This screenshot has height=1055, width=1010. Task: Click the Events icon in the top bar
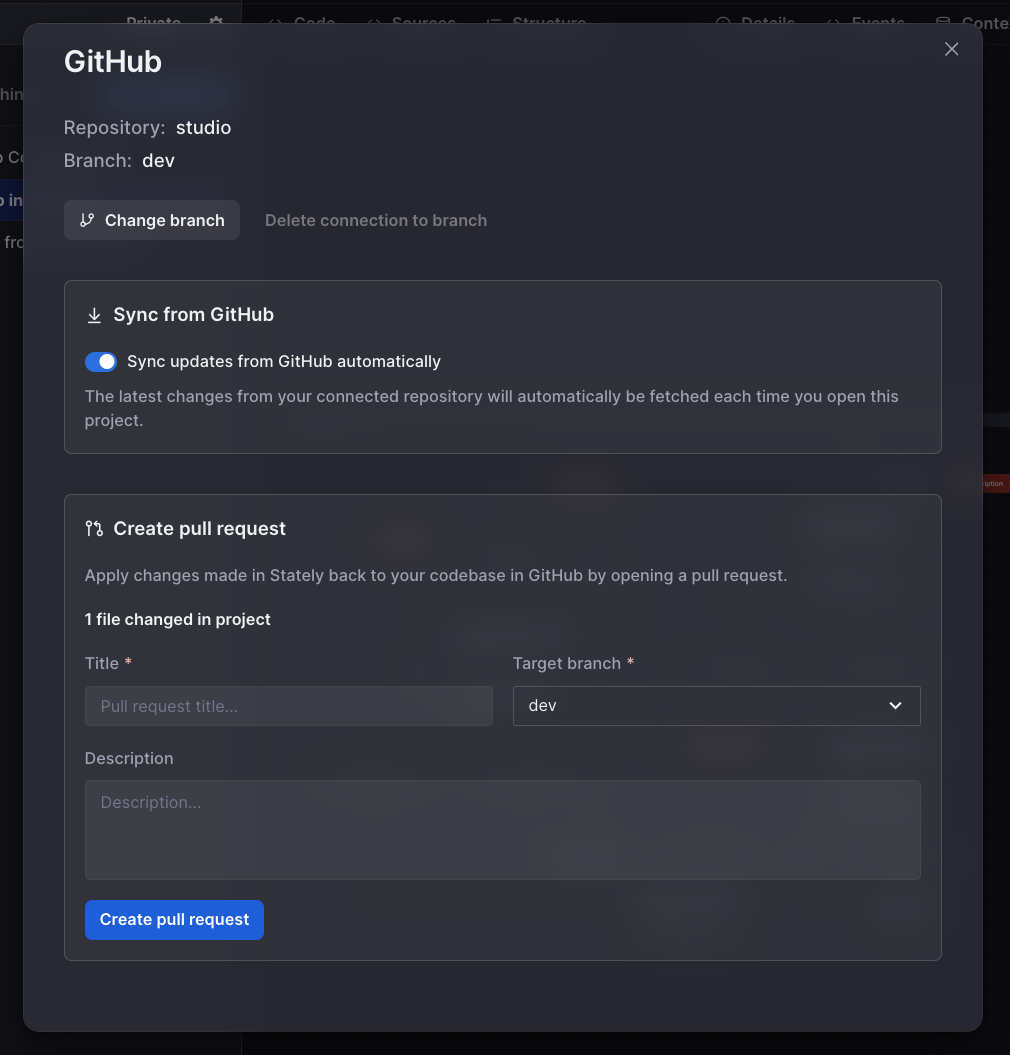[x=834, y=22]
